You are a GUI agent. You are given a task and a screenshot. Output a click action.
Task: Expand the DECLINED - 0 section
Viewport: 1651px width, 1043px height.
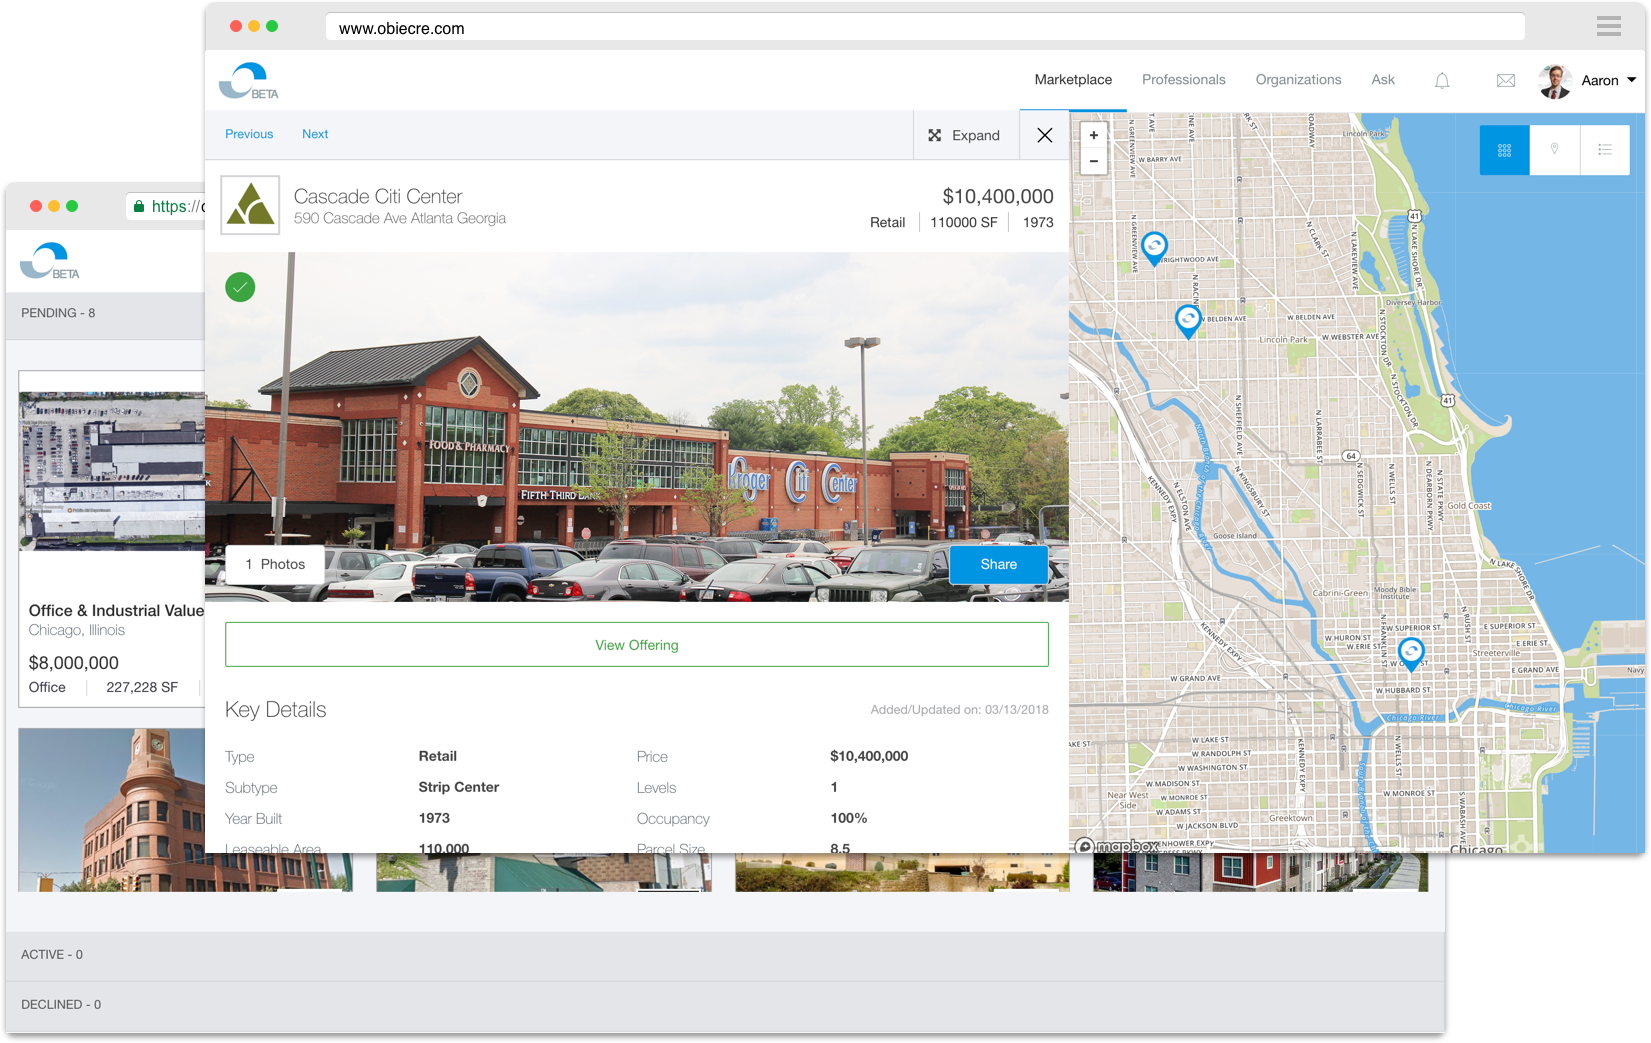coord(725,1005)
